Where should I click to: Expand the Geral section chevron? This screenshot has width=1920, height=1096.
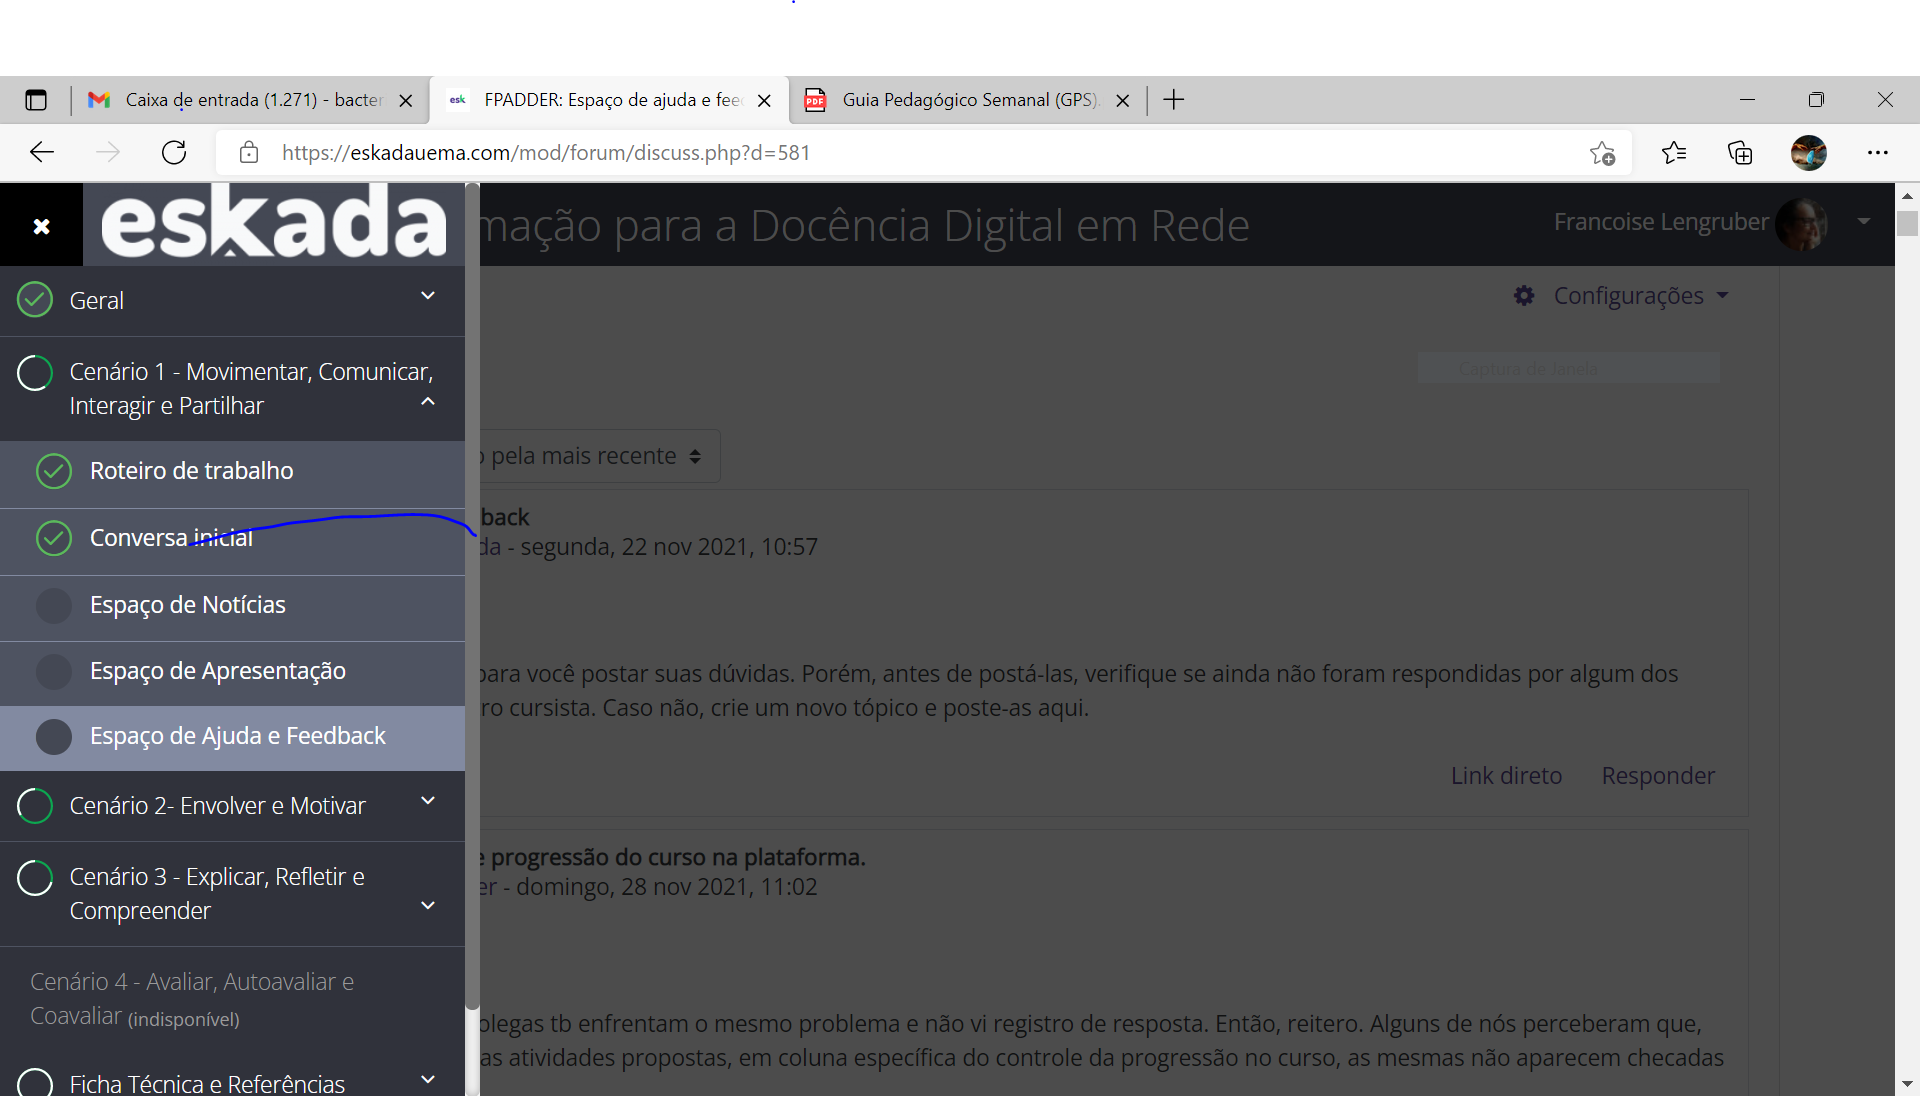tap(428, 296)
